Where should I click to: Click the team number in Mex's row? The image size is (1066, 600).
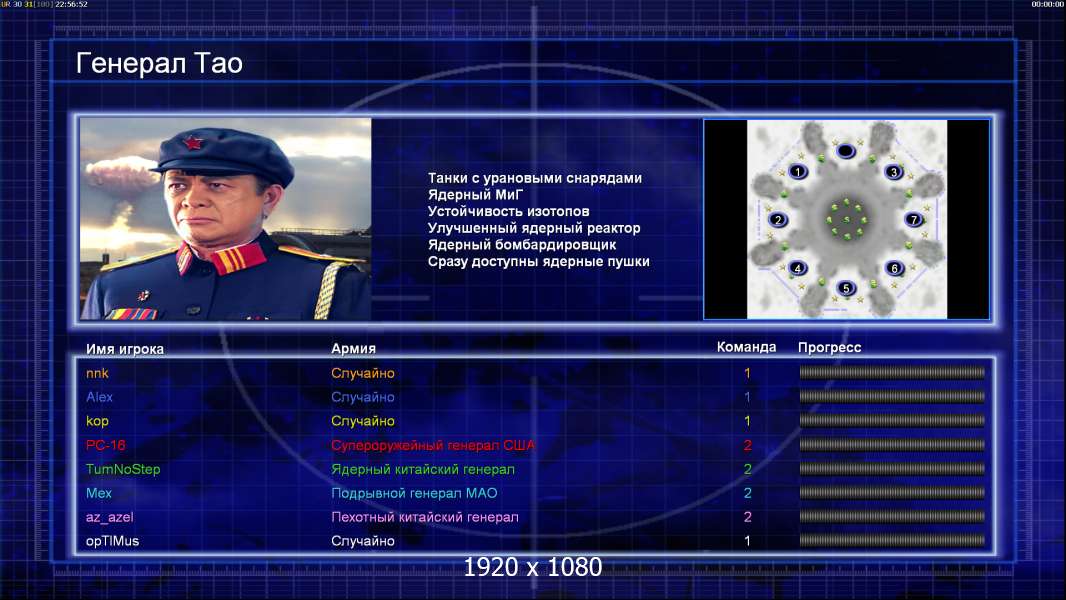coord(747,493)
